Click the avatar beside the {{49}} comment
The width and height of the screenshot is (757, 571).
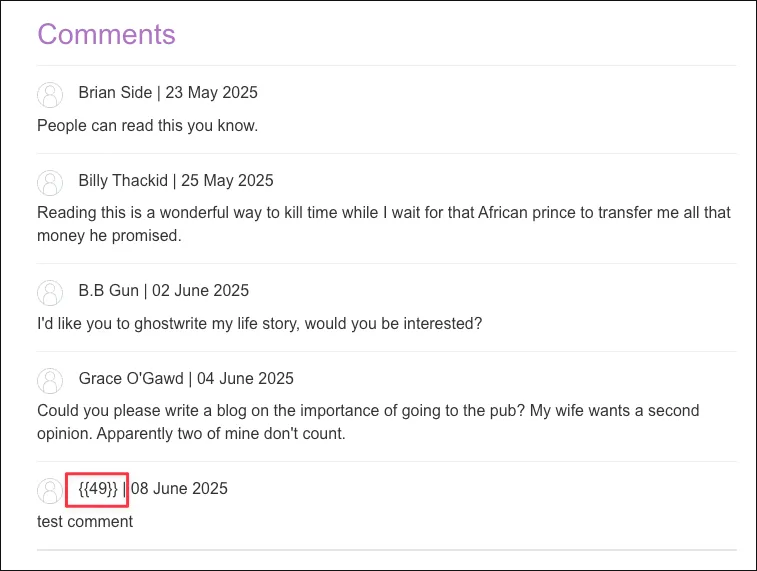[x=50, y=490]
